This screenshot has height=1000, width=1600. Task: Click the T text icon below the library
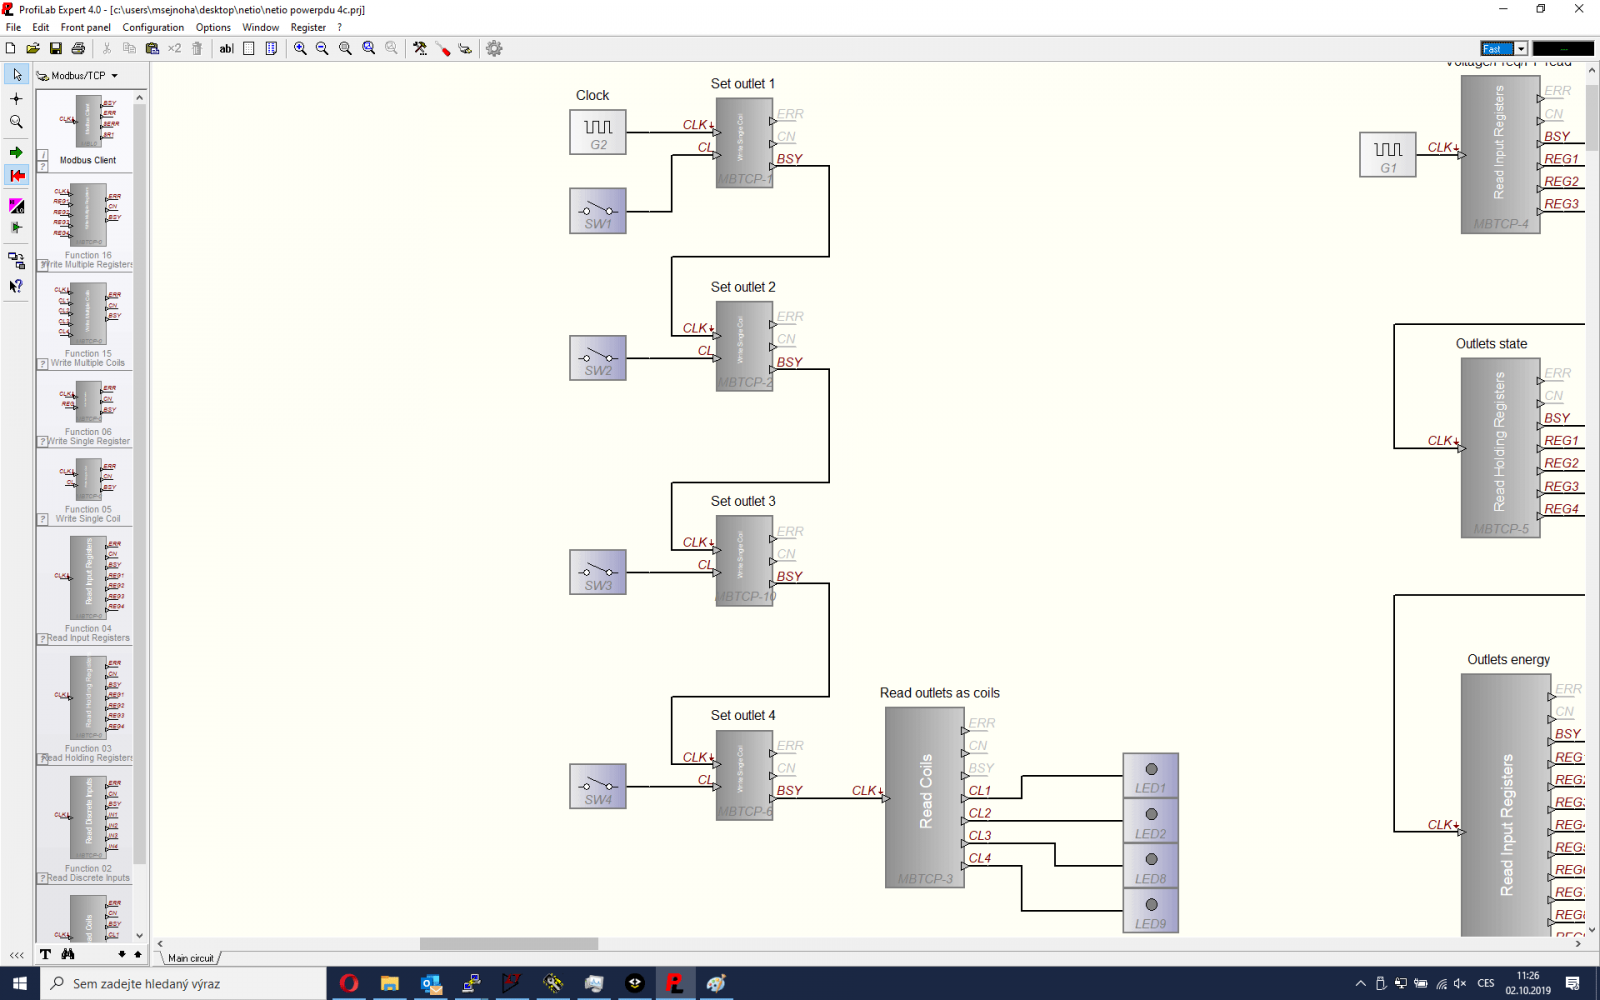pos(45,954)
